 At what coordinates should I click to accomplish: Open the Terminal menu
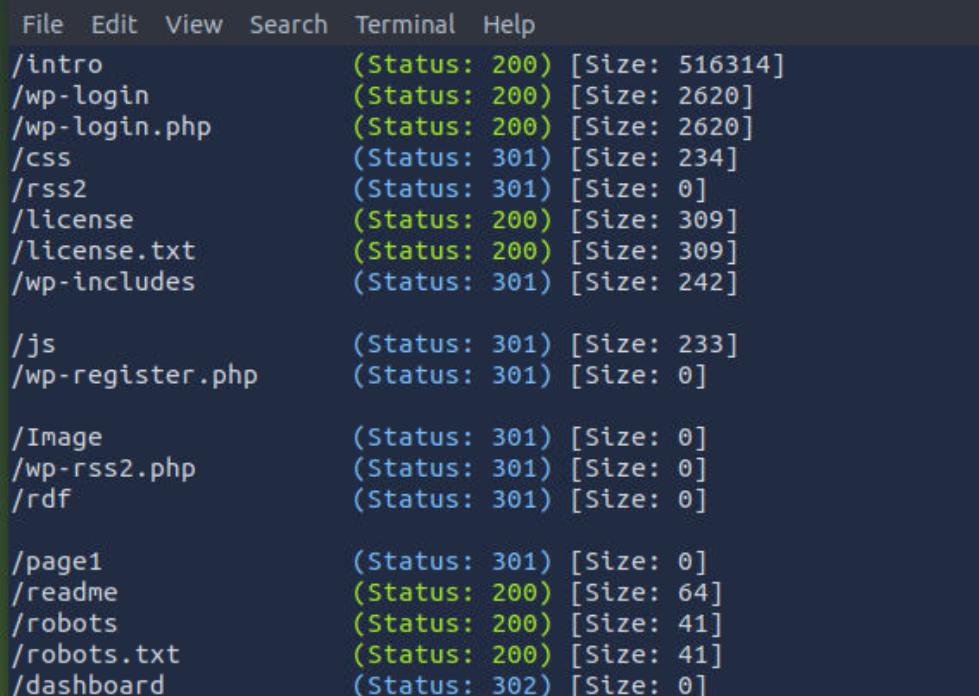click(405, 25)
